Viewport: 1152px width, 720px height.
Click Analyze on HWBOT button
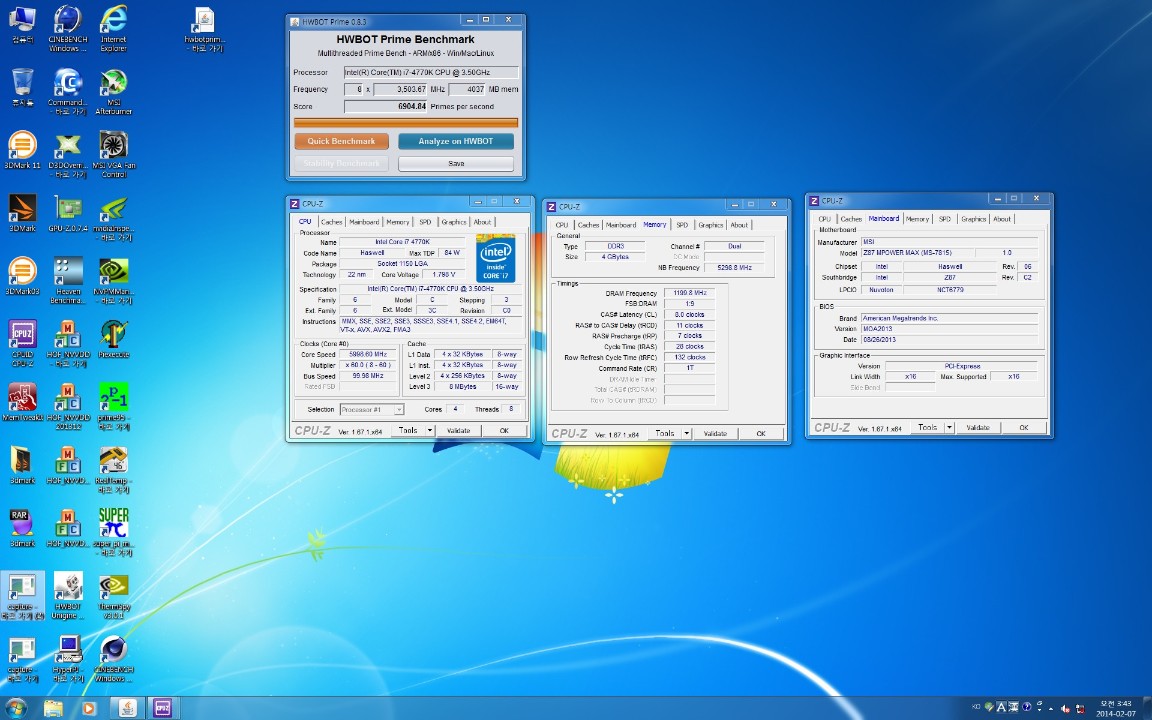tap(456, 141)
